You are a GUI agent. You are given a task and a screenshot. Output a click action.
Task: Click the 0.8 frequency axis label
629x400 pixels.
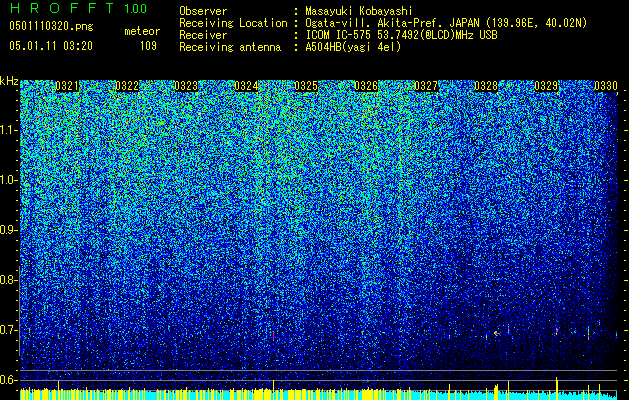pyautogui.click(x=9, y=280)
